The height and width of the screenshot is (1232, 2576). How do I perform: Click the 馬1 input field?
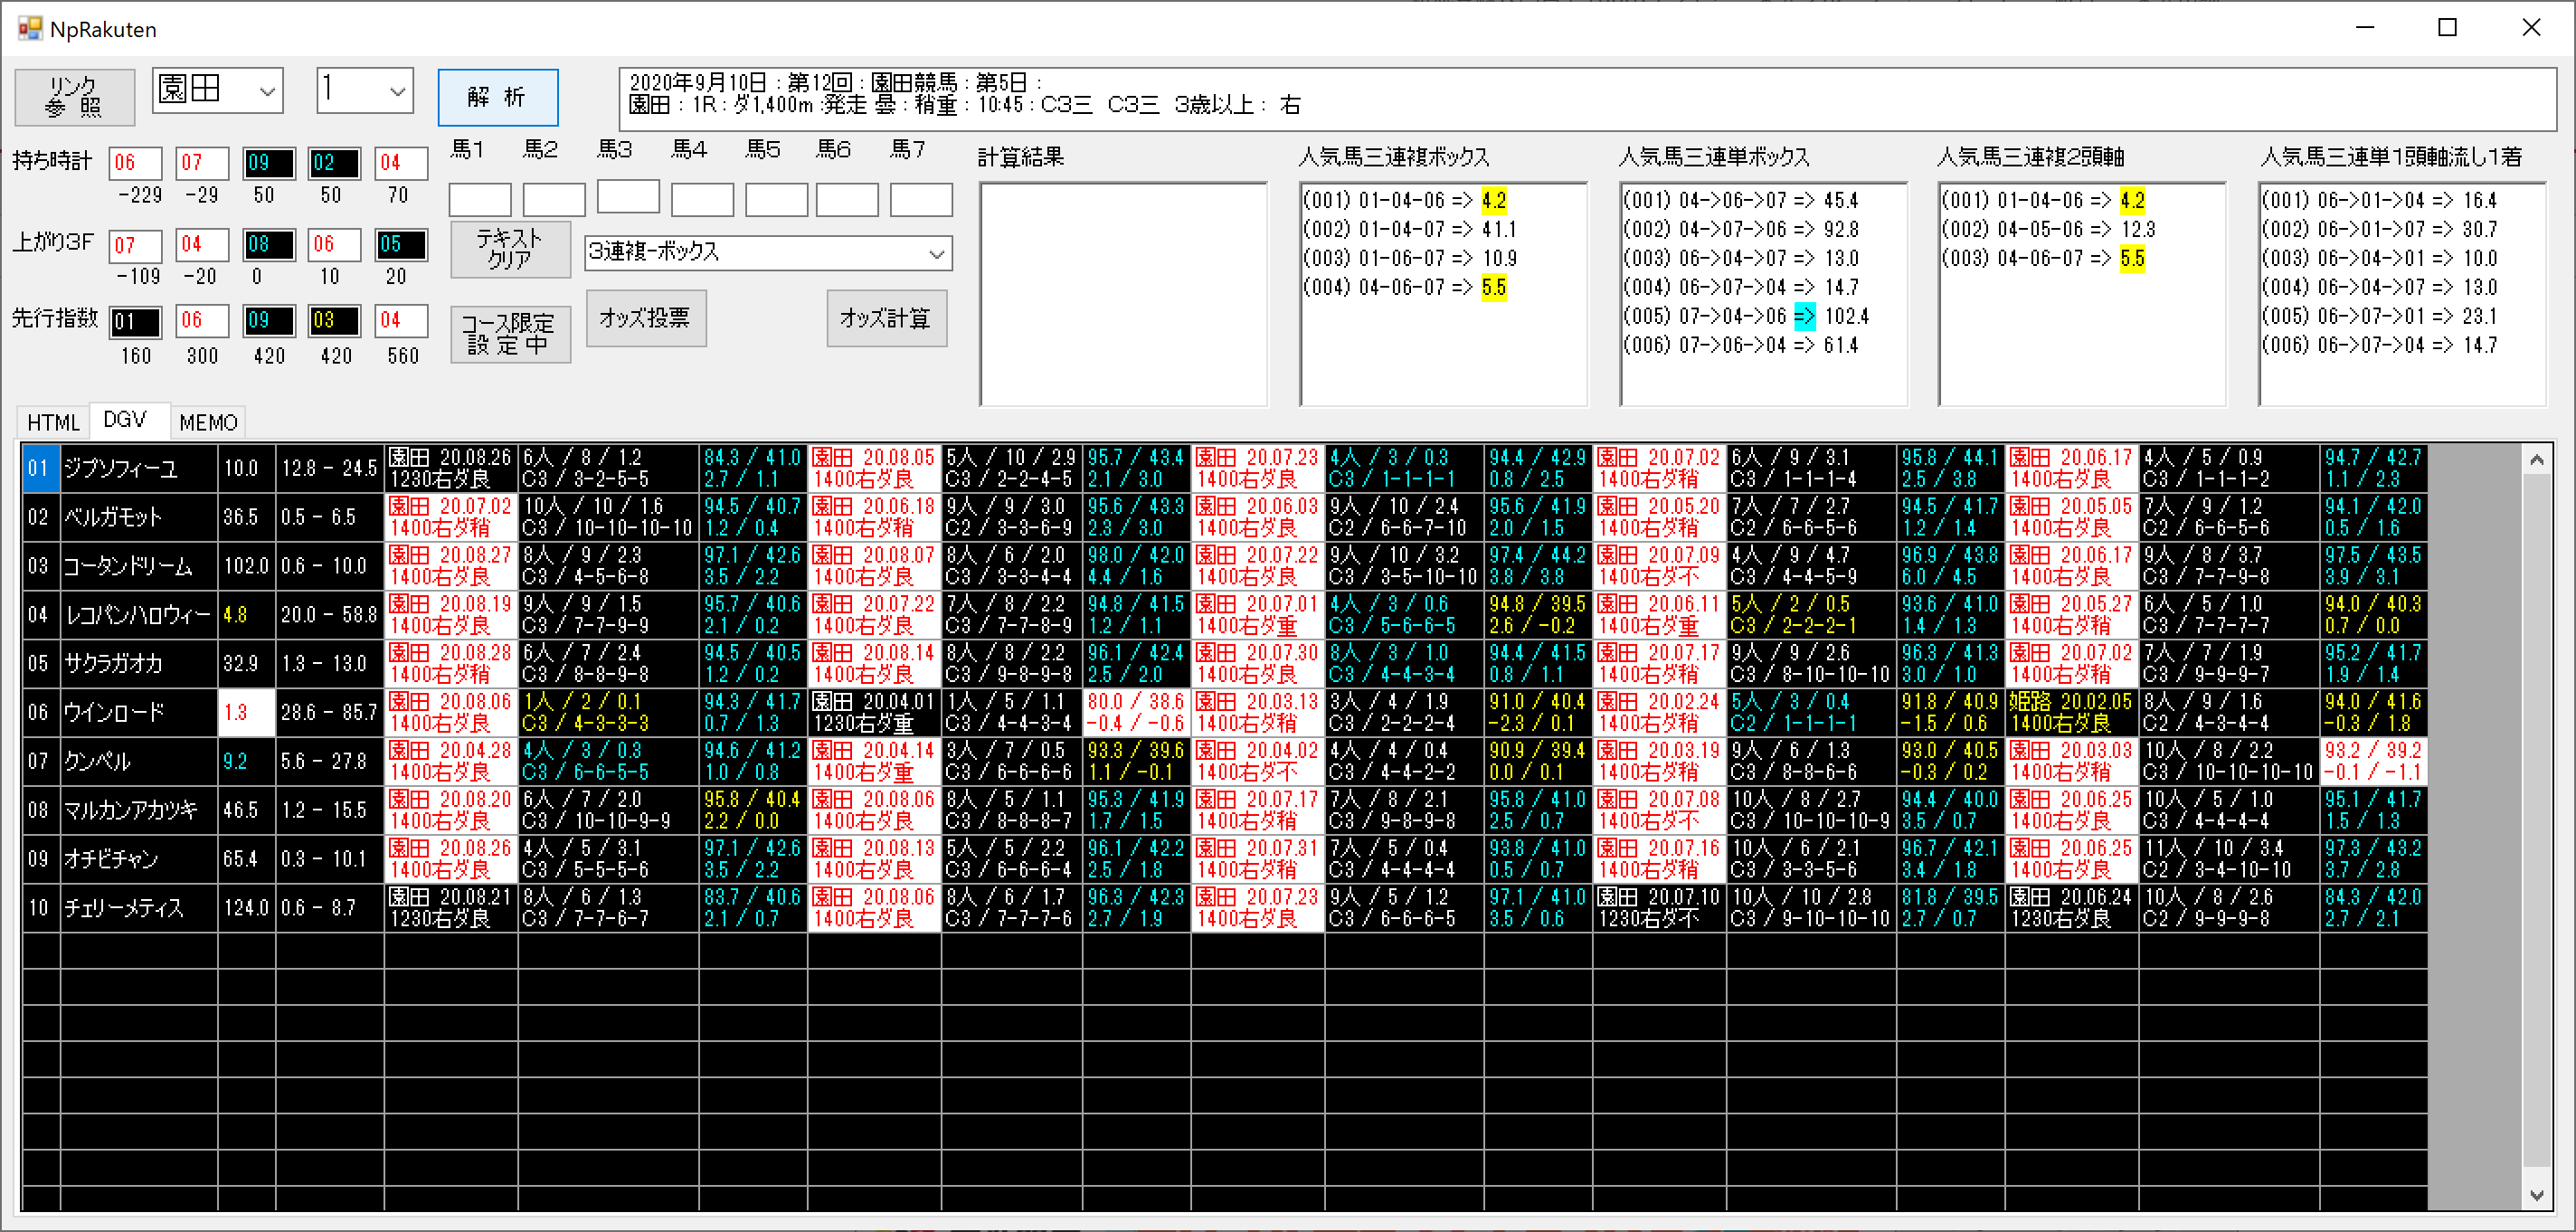coord(479,200)
